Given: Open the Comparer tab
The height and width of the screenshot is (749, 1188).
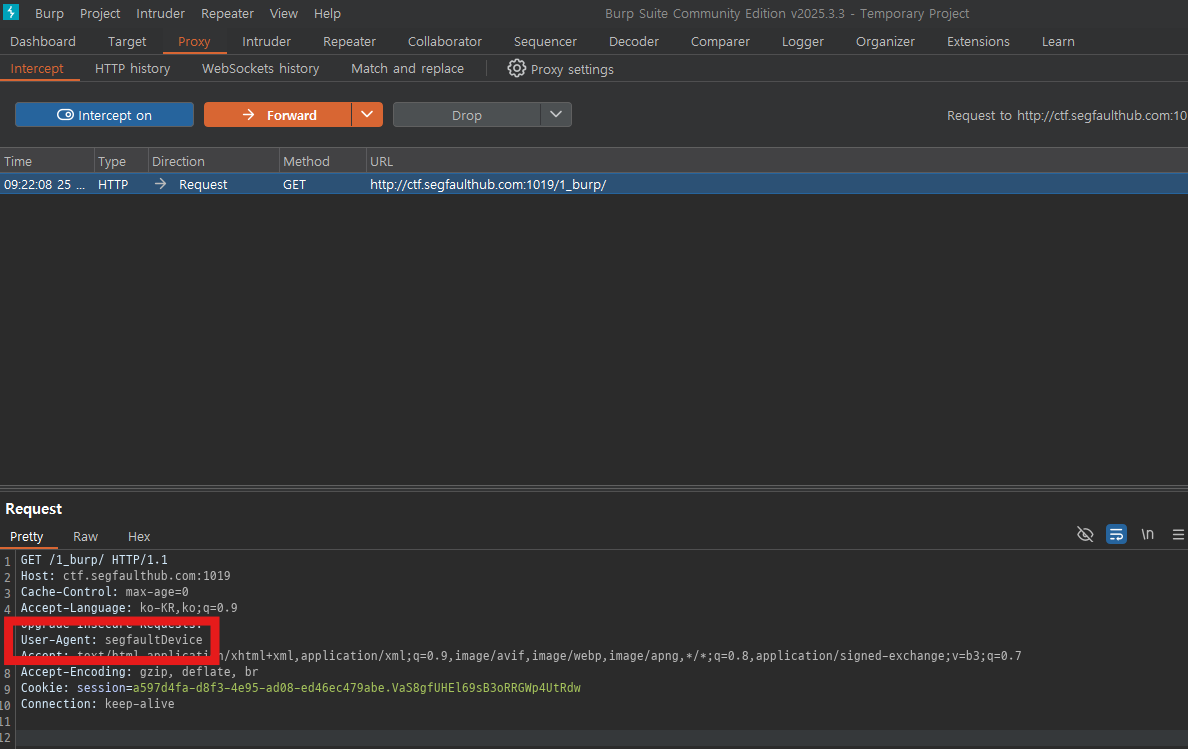Looking at the screenshot, I should (x=721, y=42).
